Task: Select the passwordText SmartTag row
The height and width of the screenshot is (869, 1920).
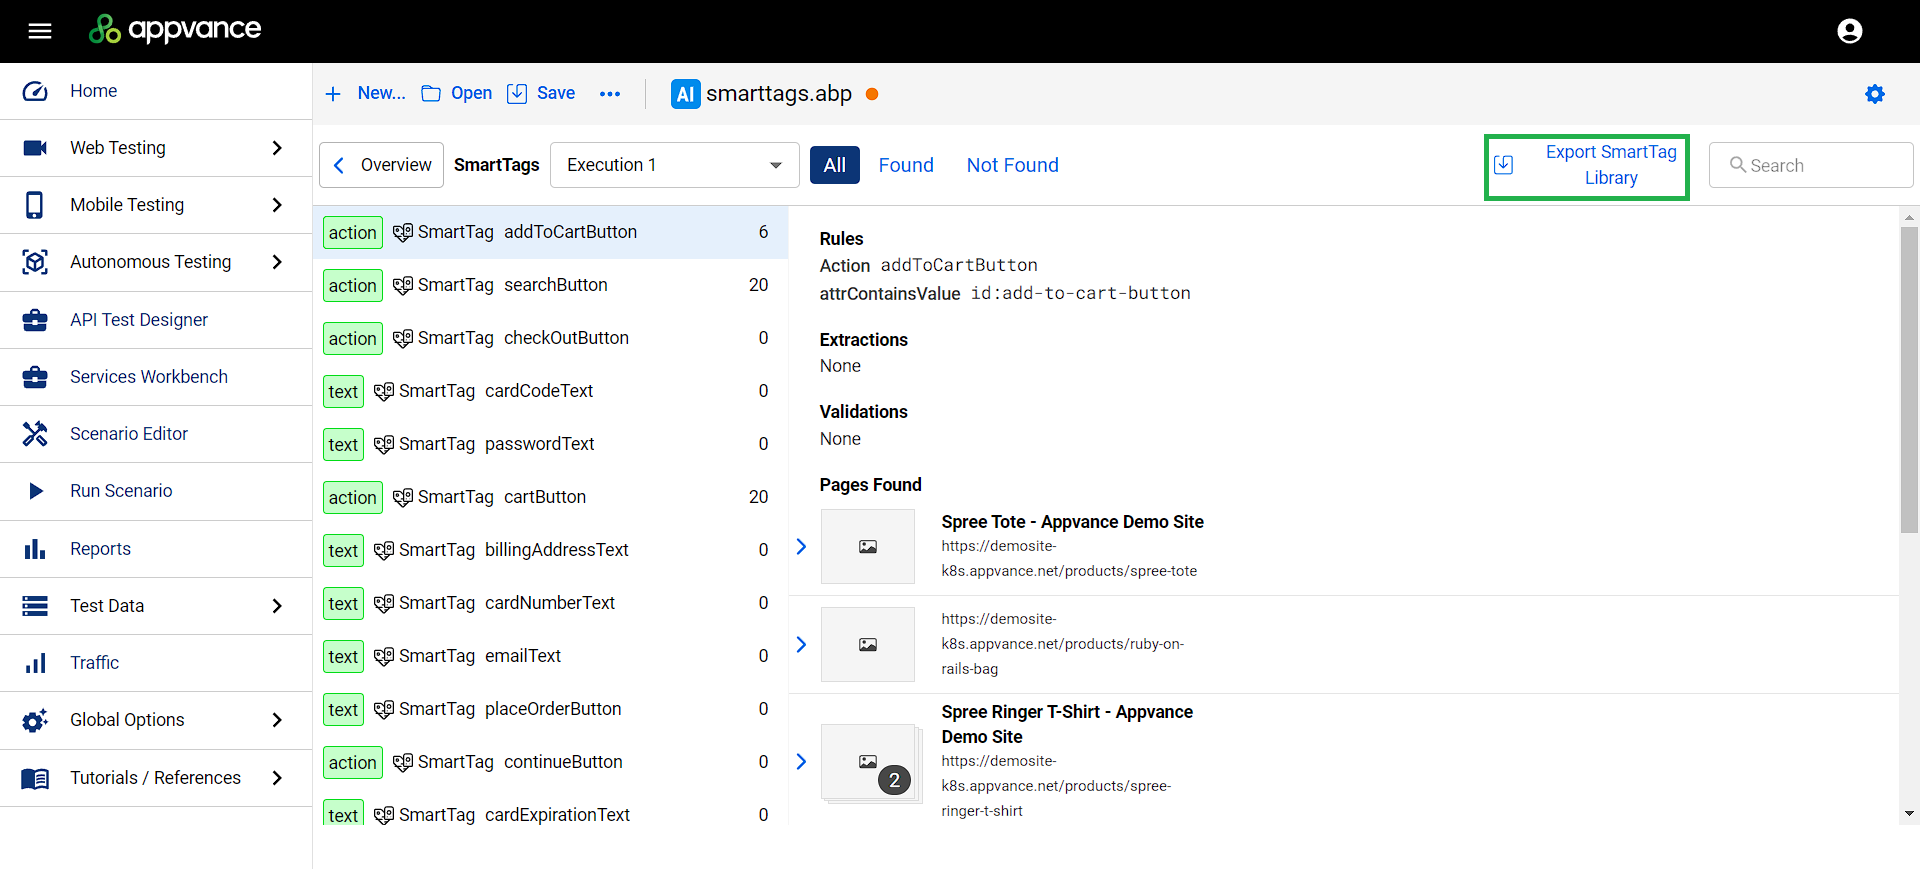Action: pos(550,445)
